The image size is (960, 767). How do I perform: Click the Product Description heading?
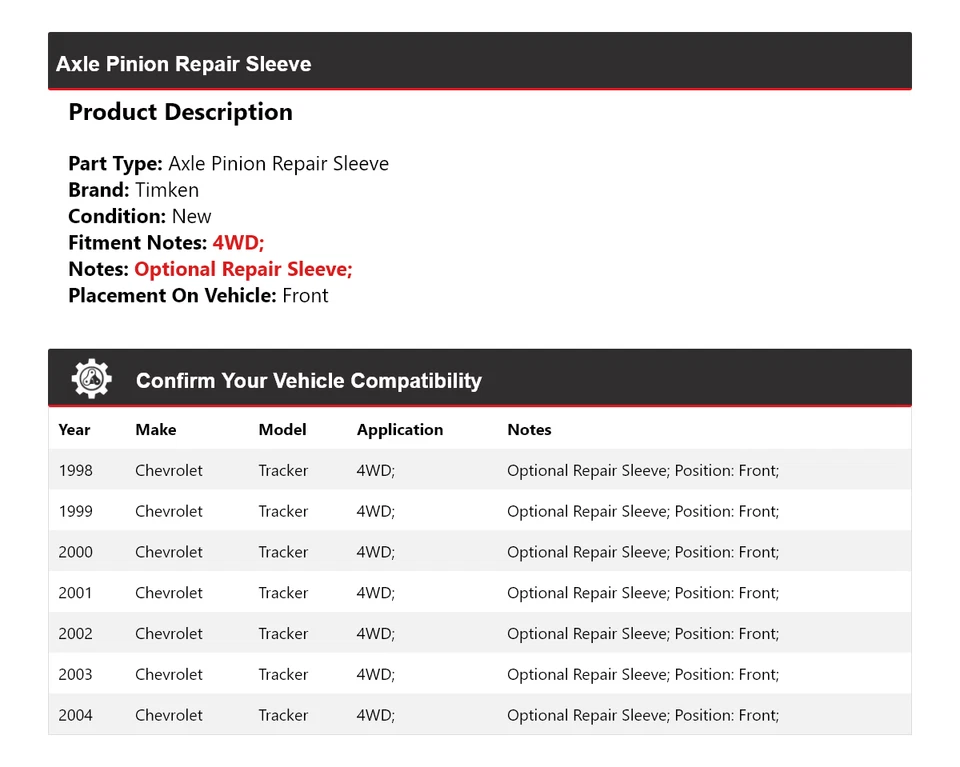tap(180, 112)
